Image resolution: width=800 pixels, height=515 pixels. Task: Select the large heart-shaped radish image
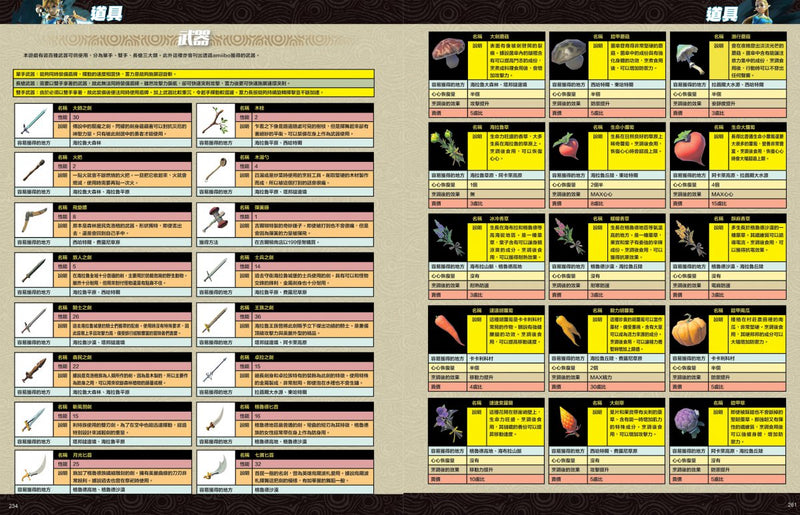[689, 146]
